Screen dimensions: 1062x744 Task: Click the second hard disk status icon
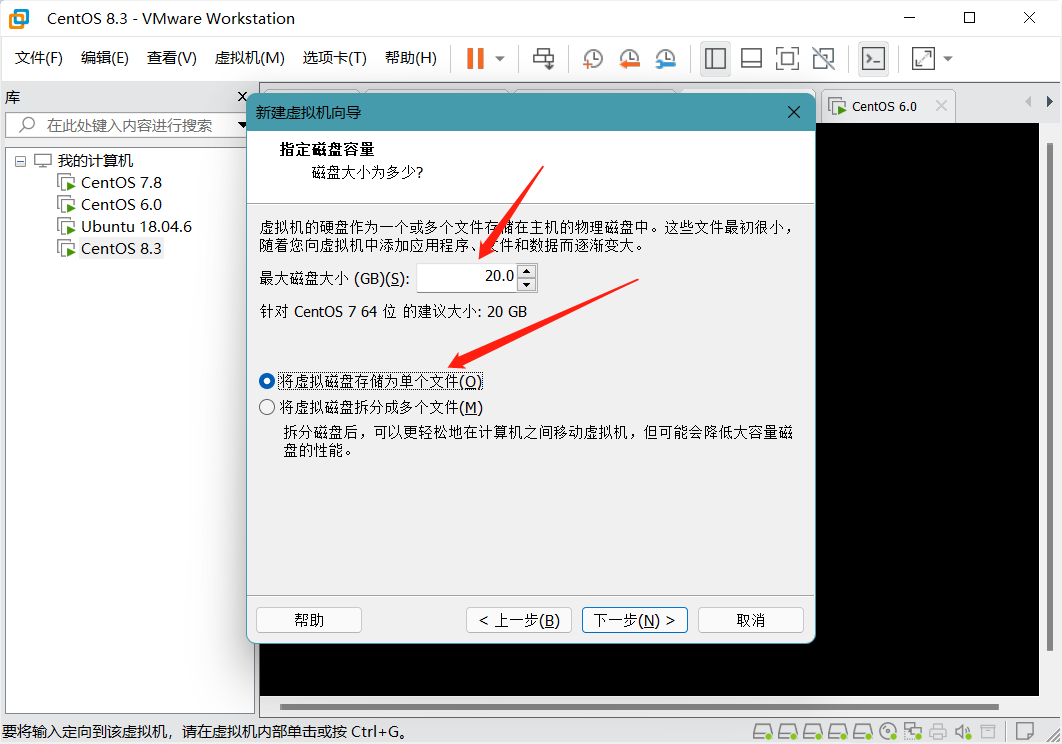(788, 732)
